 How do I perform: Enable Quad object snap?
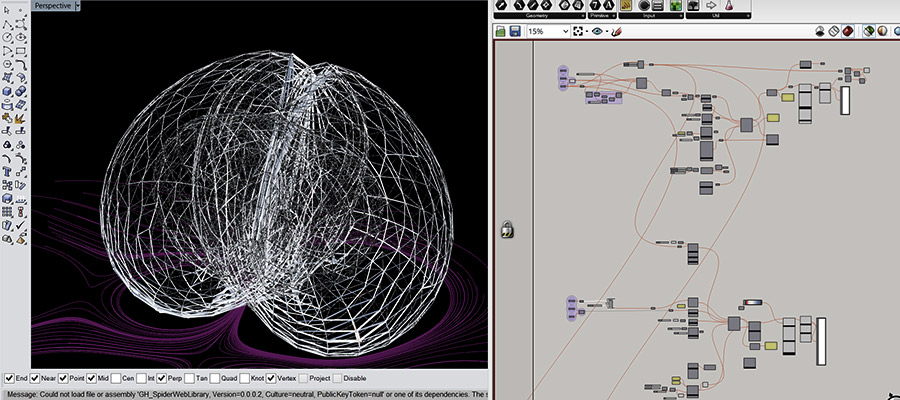click(x=215, y=378)
